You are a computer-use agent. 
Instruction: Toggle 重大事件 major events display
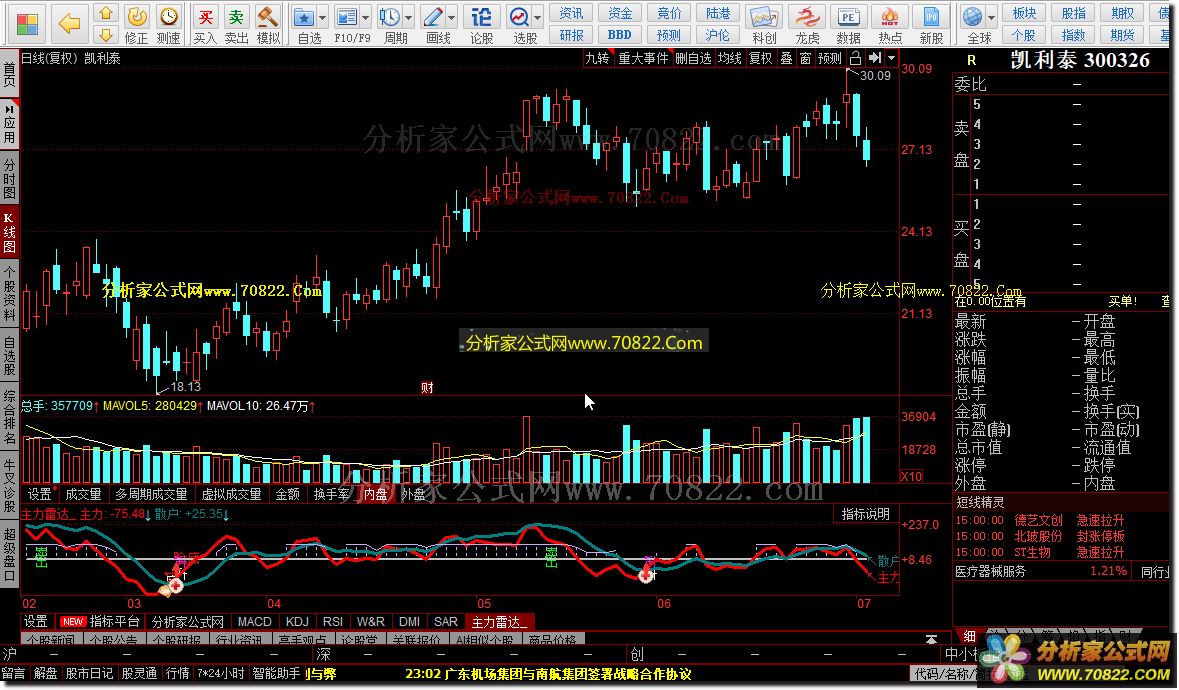tap(644, 58)
